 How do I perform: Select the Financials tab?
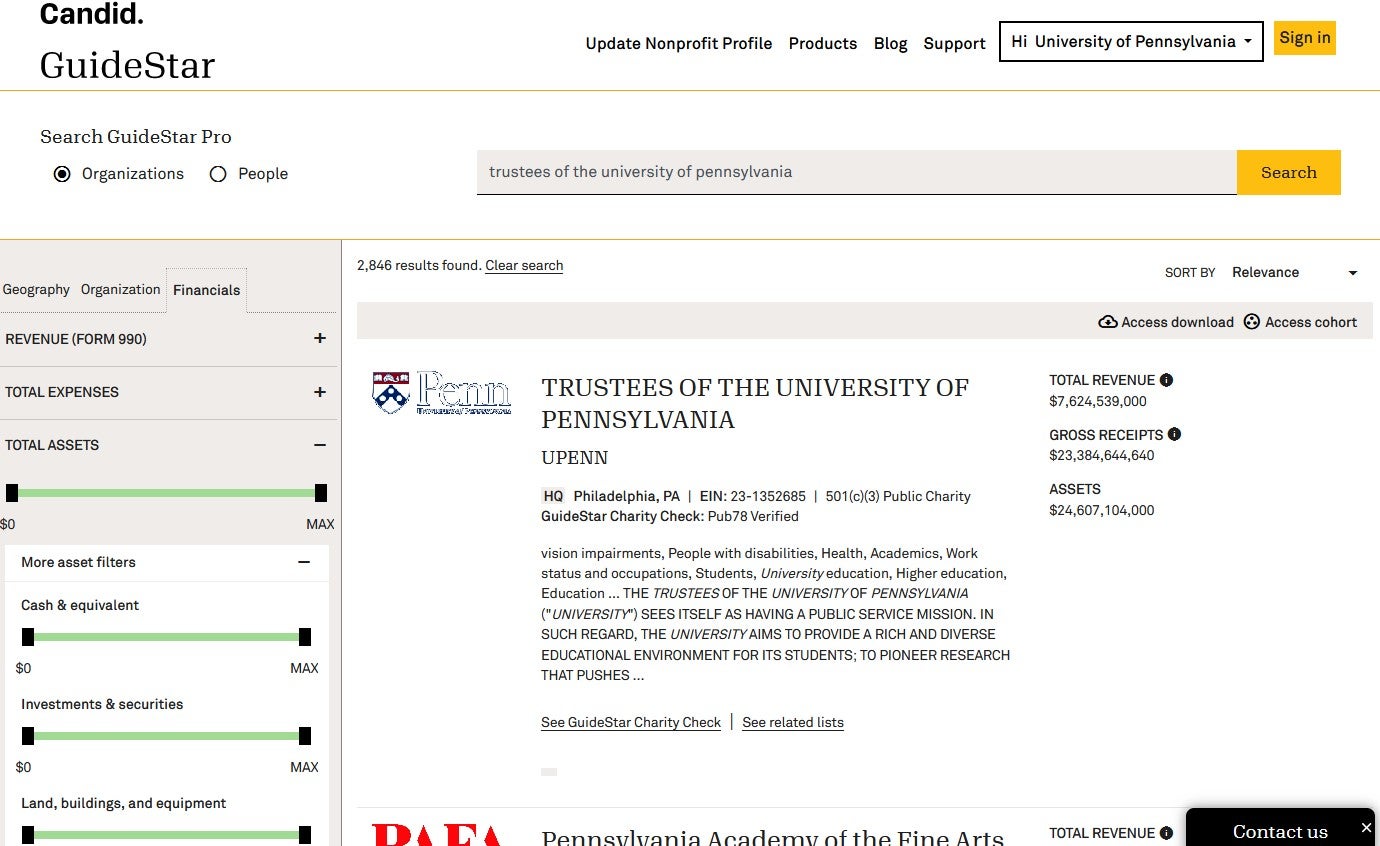(206, 290)
